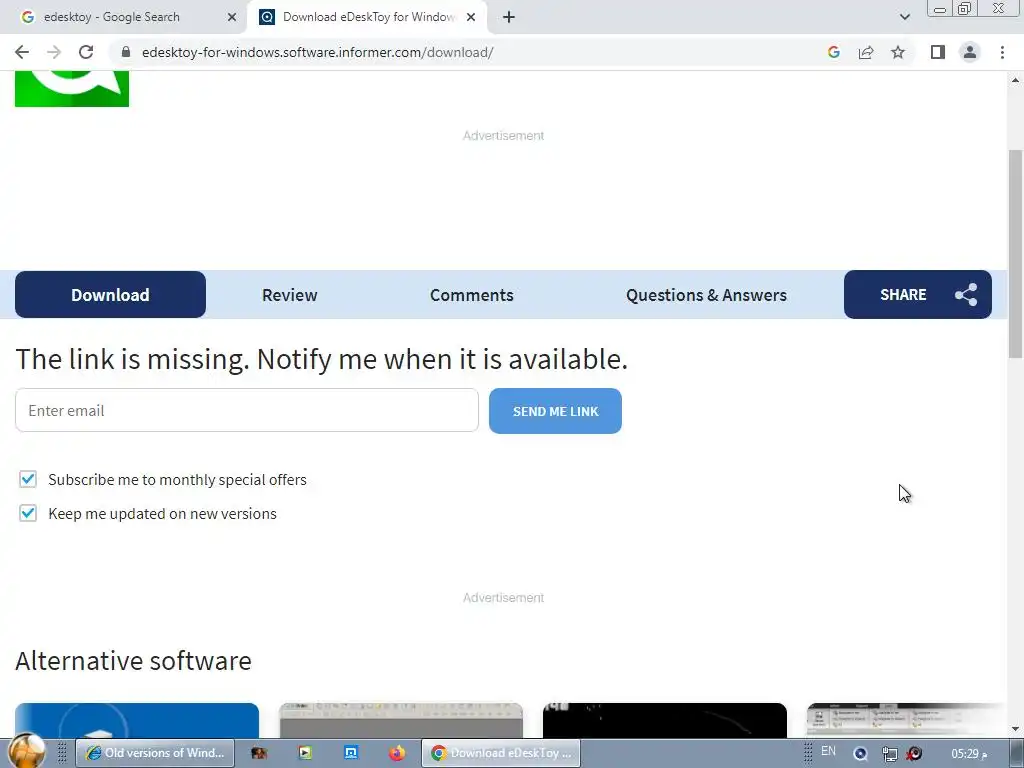Open the network system tray icon
The height and width of the screenshot is (768, 1024).
[889, 754]
